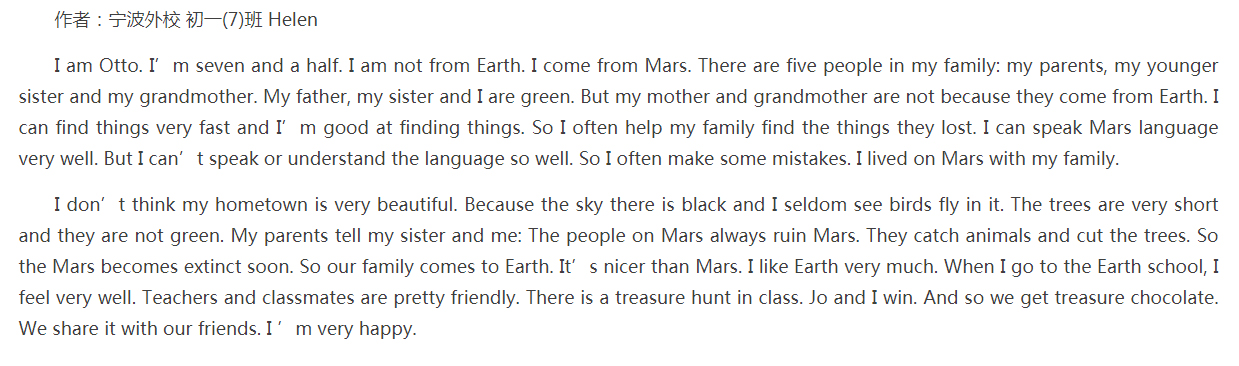This screenshot has width=1239, height=366.
Task: Click the author line with 'Helen'
Action: coord(186,20)
